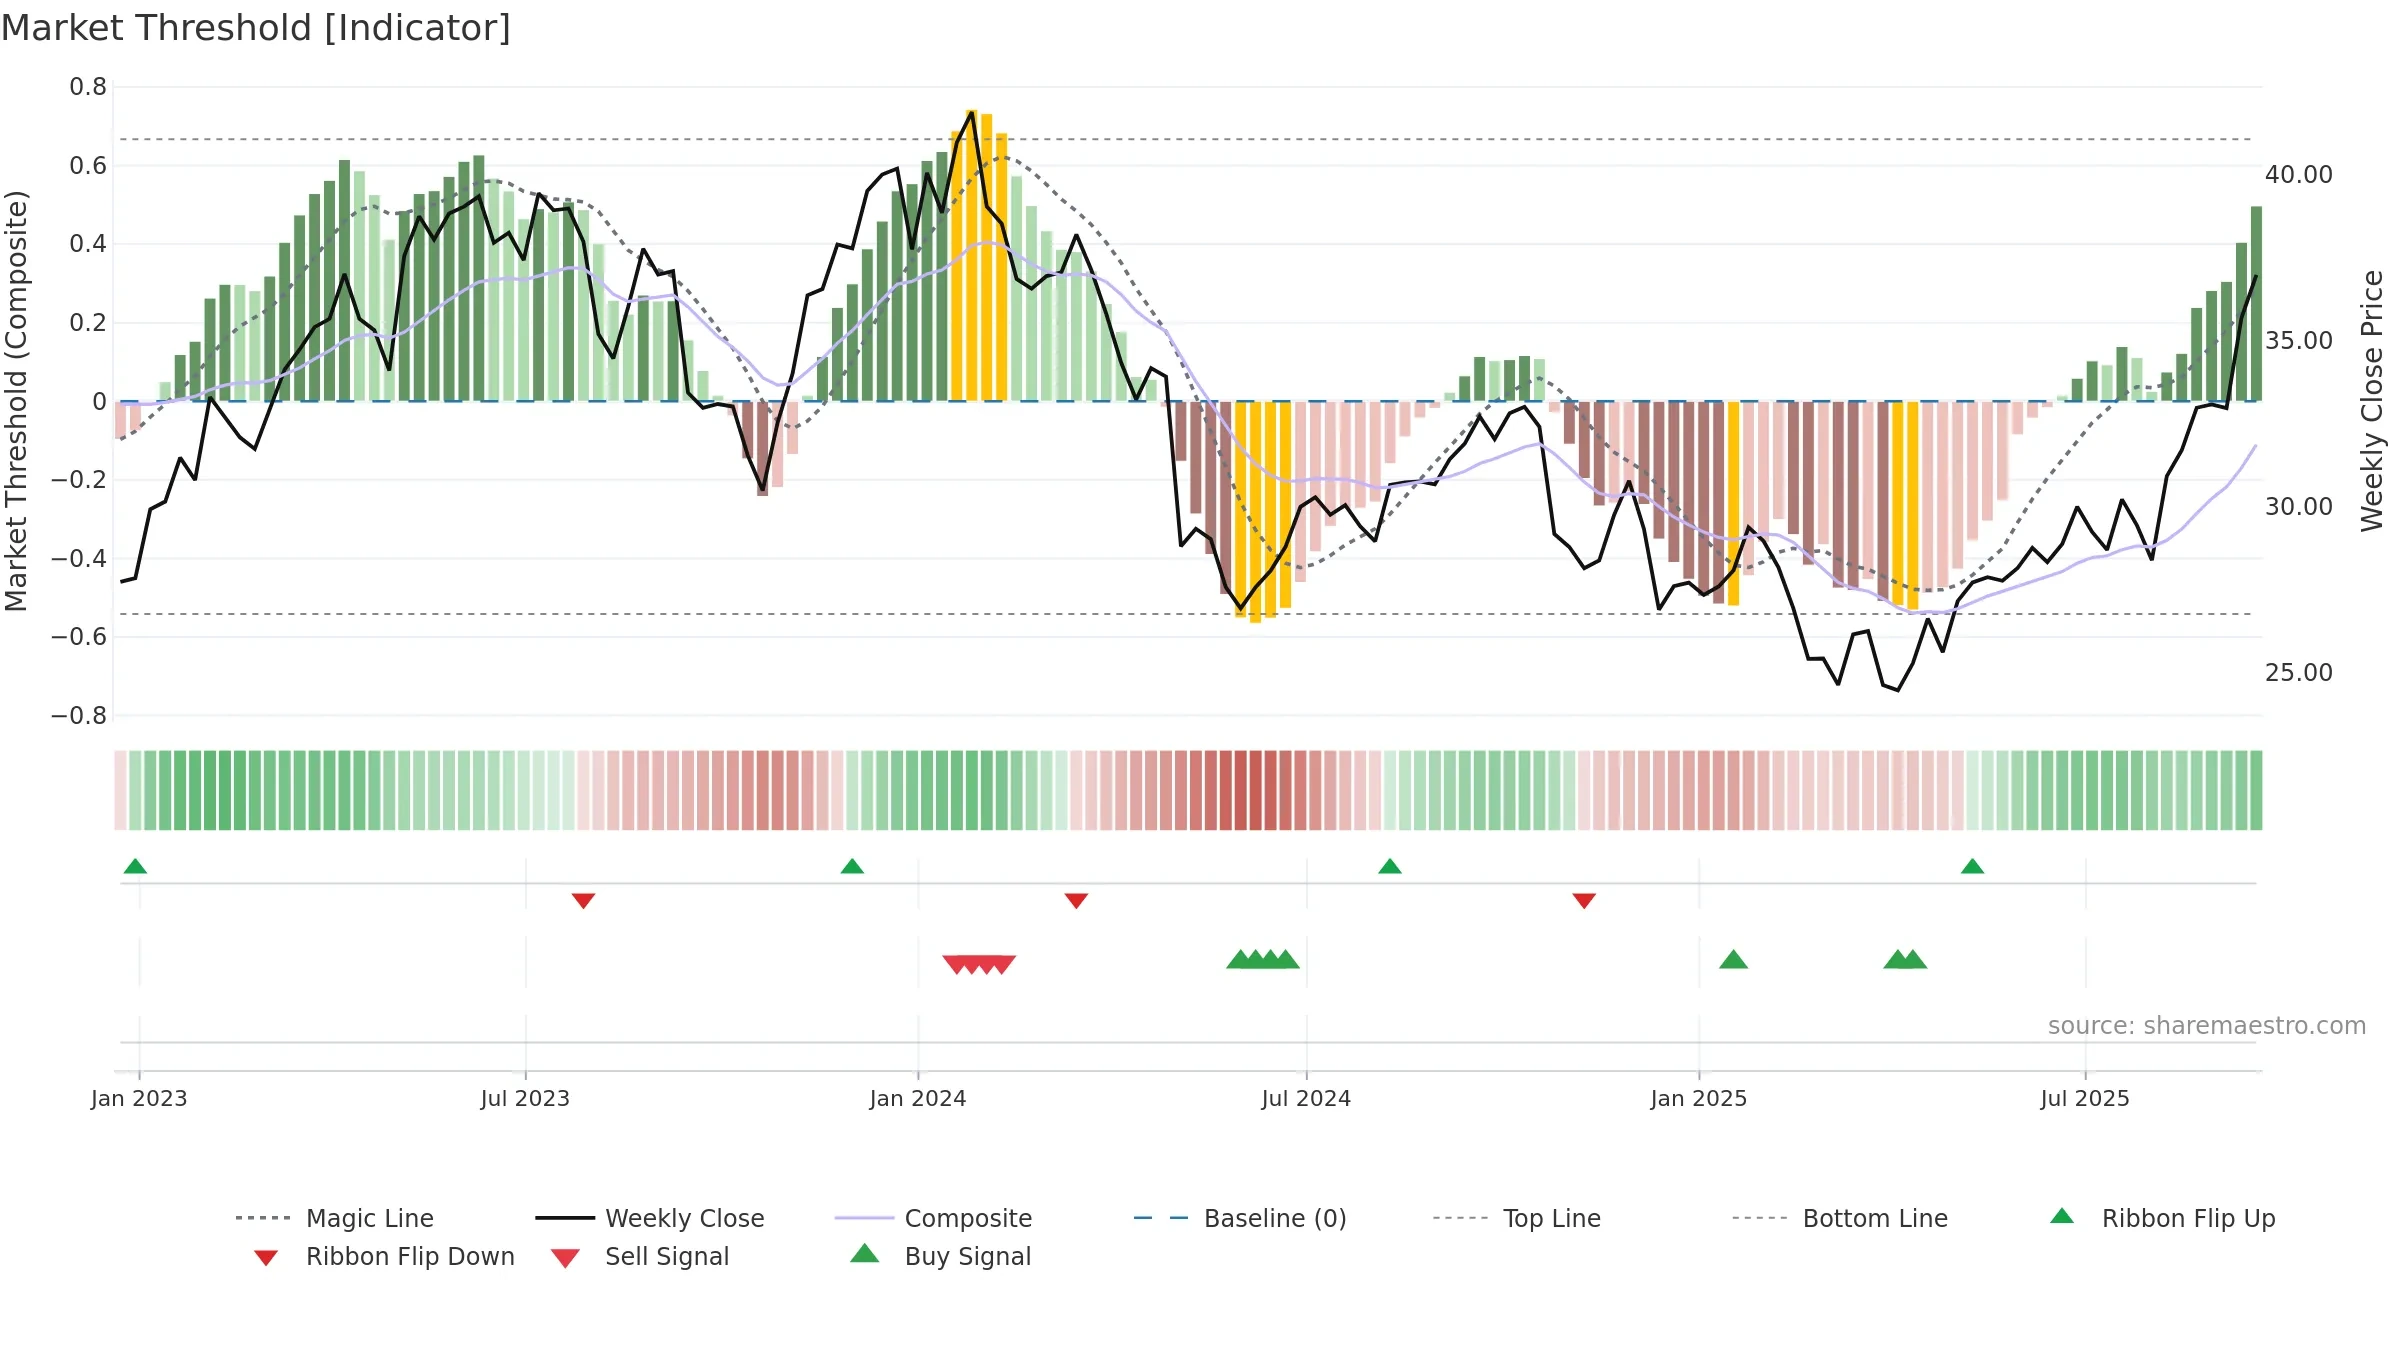Click the Ribbon Flip Up marker near May 2025
The width and height of the screenshot is (2400, 1350).
tap(1972, 866)
